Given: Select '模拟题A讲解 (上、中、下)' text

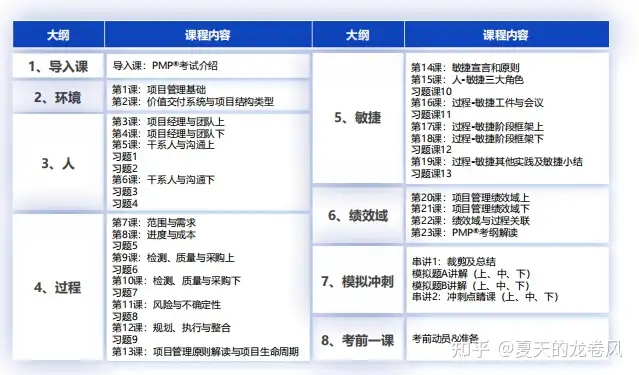Looking at the screenshot, I should [x=471, y=274].
